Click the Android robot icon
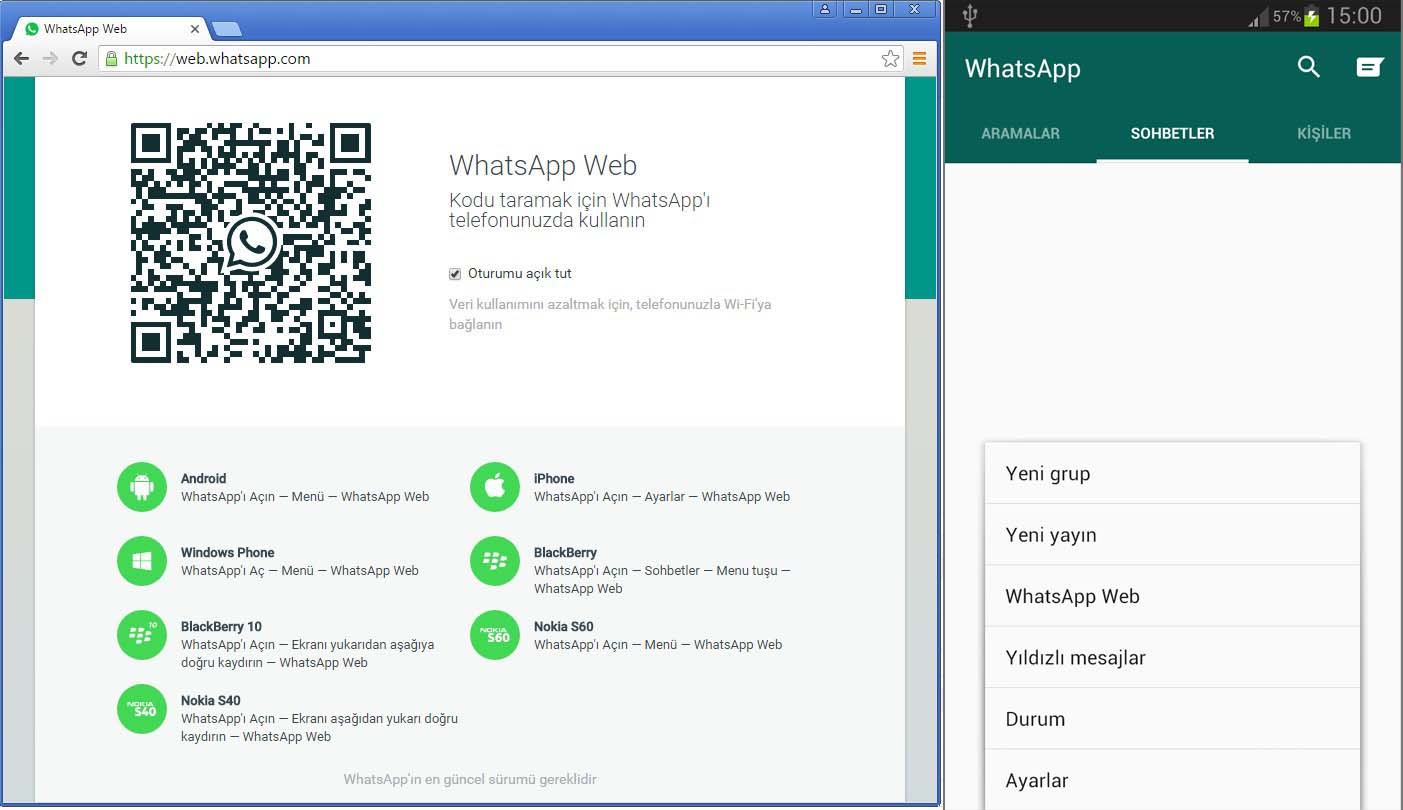This screenshot has width=1403, height=810. point(142,487)
